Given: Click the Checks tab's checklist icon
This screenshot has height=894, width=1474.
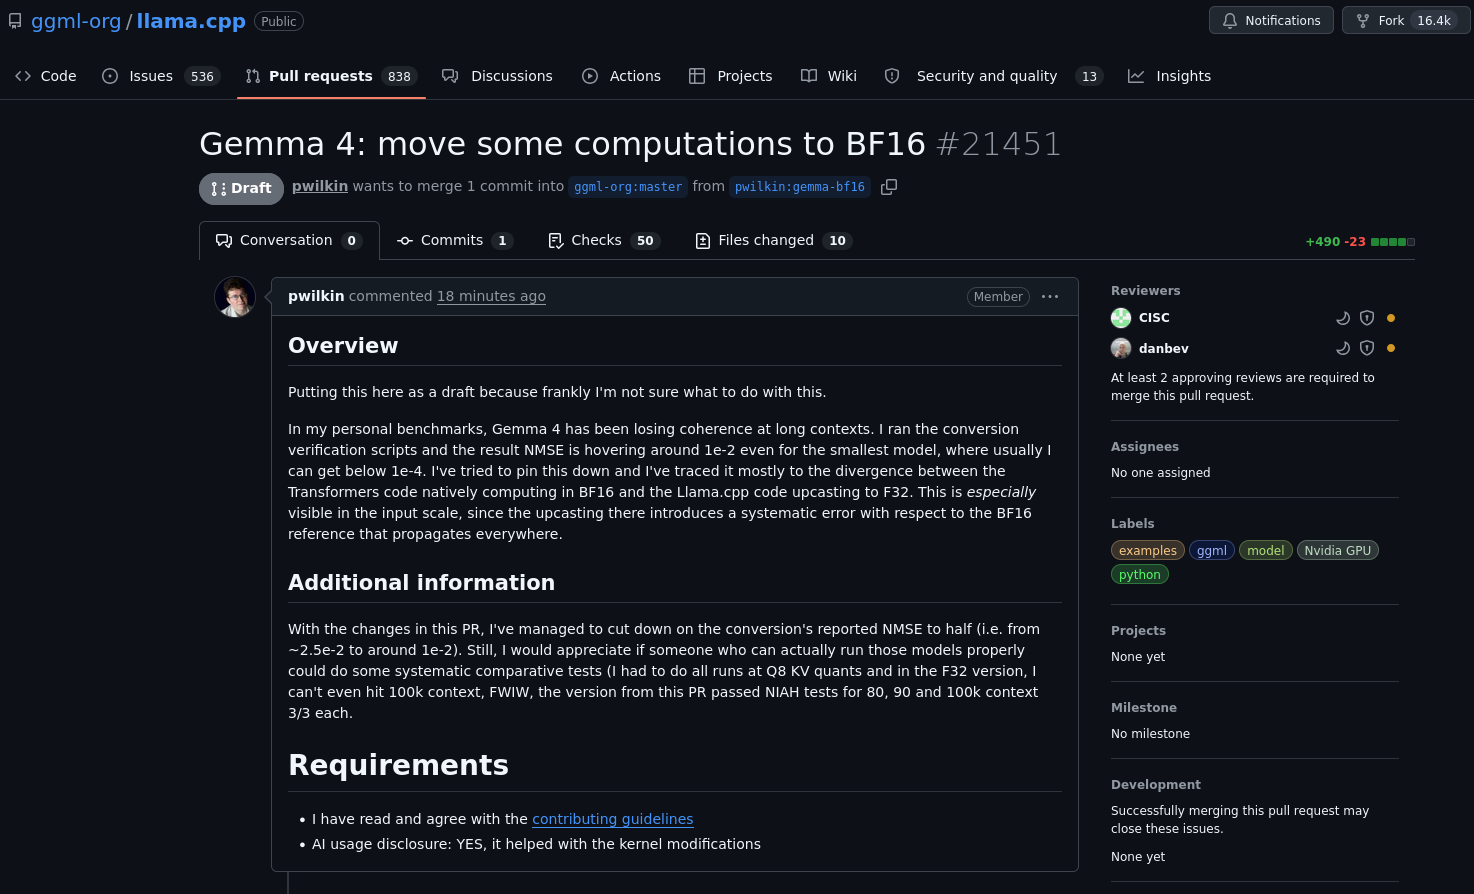Looking at the screenshot, I should pos(556,241).
